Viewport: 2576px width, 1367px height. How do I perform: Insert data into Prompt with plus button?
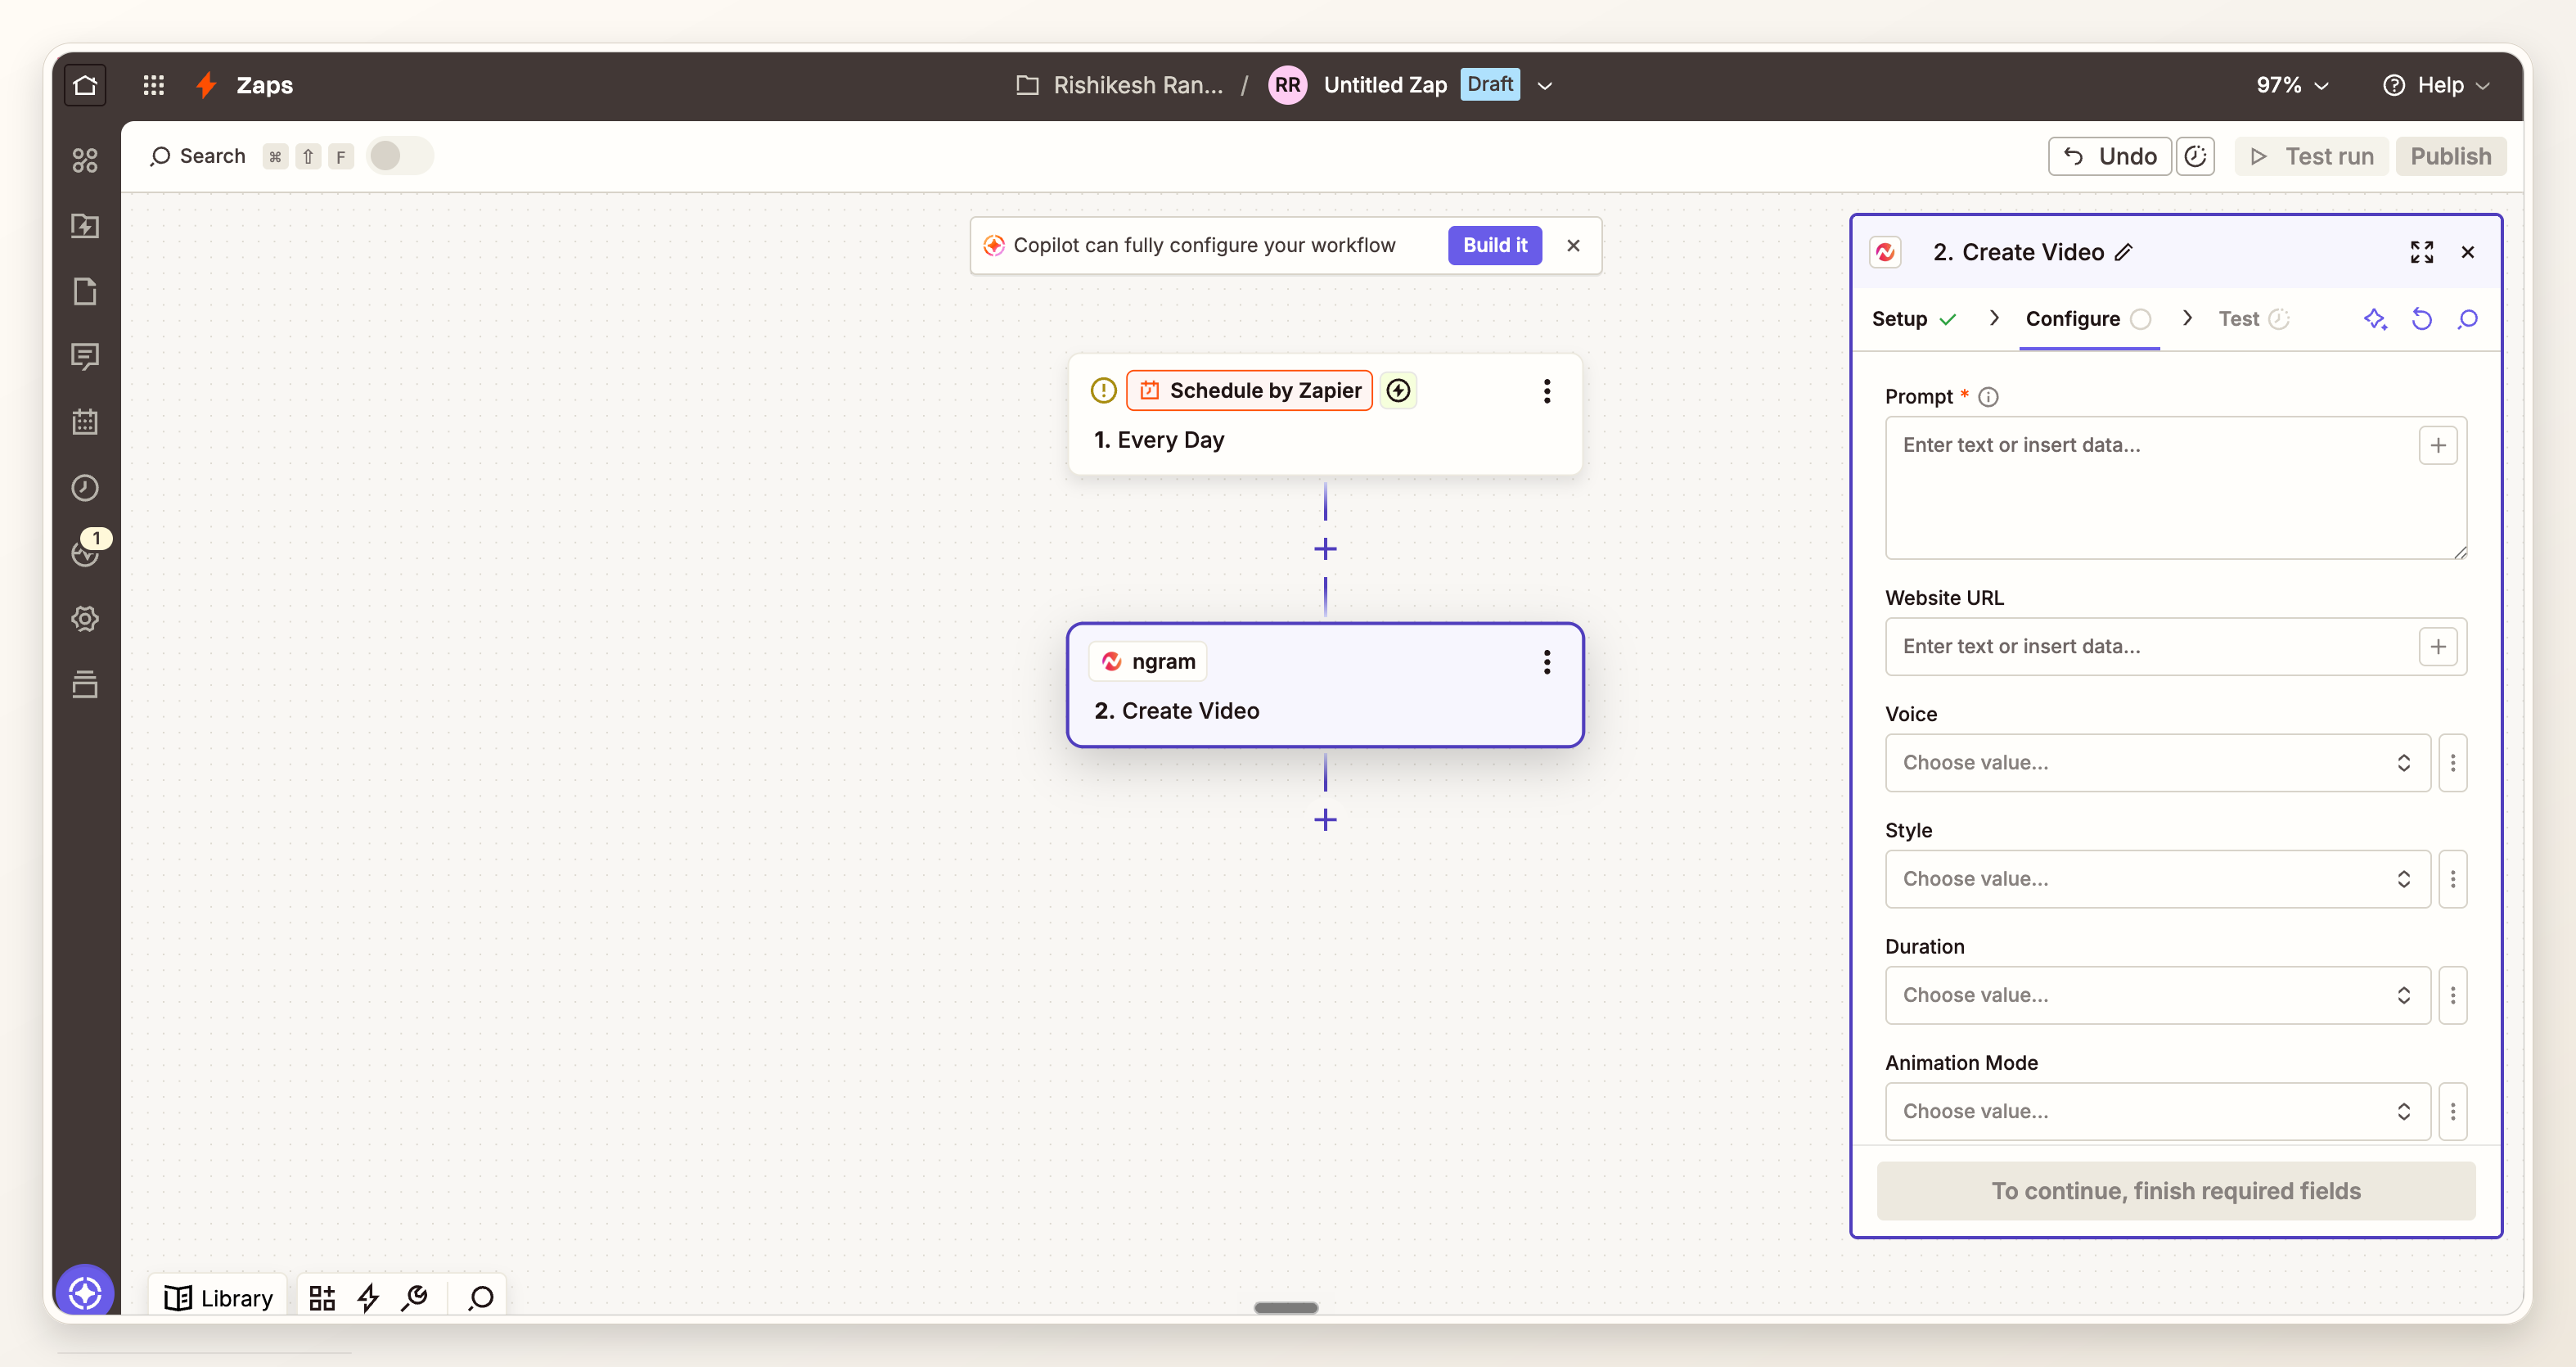point(2438,446)
